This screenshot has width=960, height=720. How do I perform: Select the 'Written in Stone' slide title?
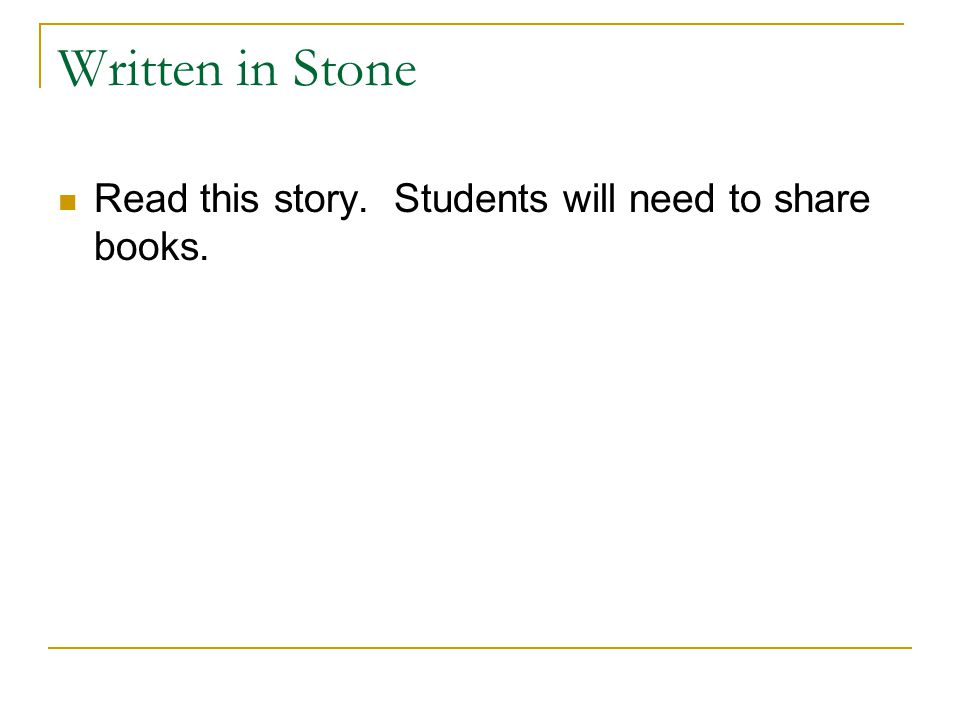coord(237,69)
